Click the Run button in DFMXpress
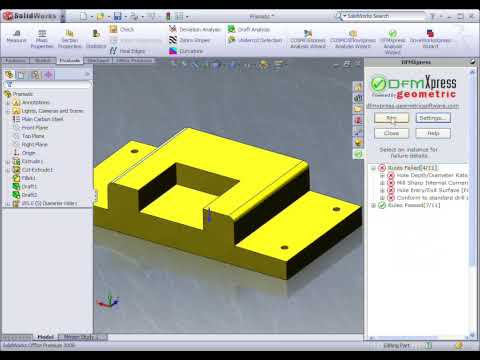480x360 pixels. point(391,118)
